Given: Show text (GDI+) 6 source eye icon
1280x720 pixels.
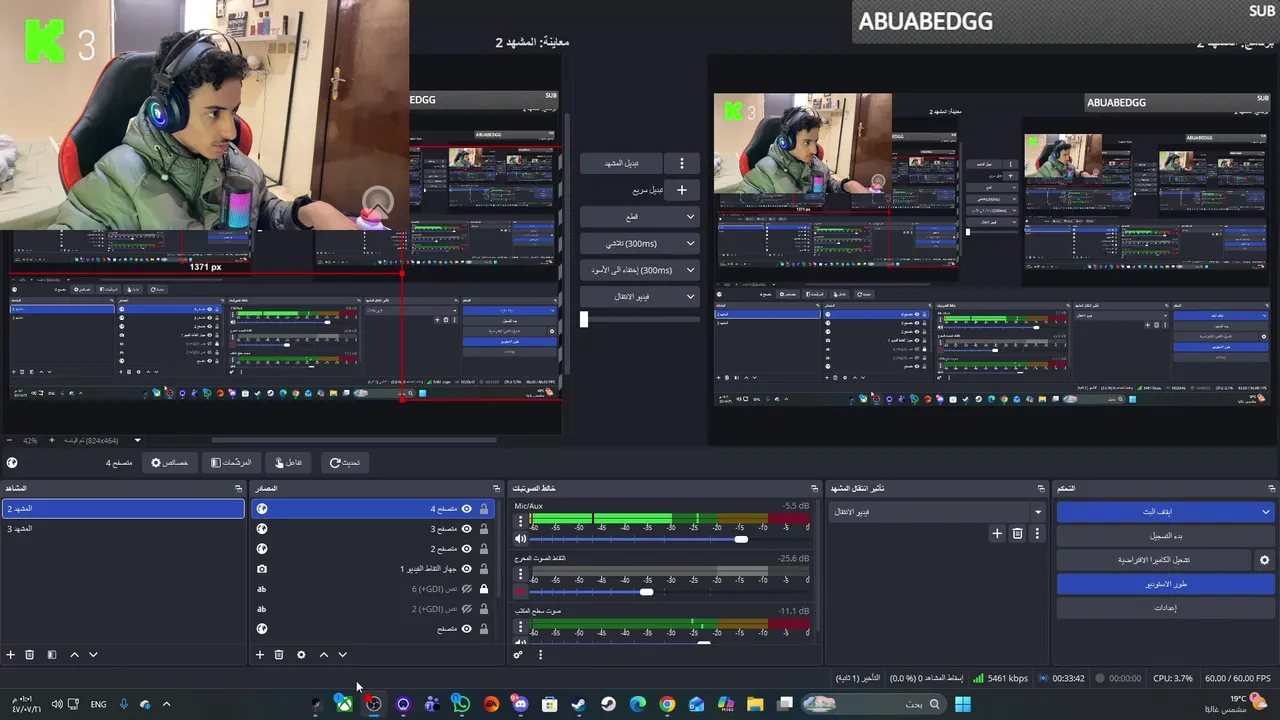Looking at the screenshot, I should pyautogui.click(x=466, y=589).
